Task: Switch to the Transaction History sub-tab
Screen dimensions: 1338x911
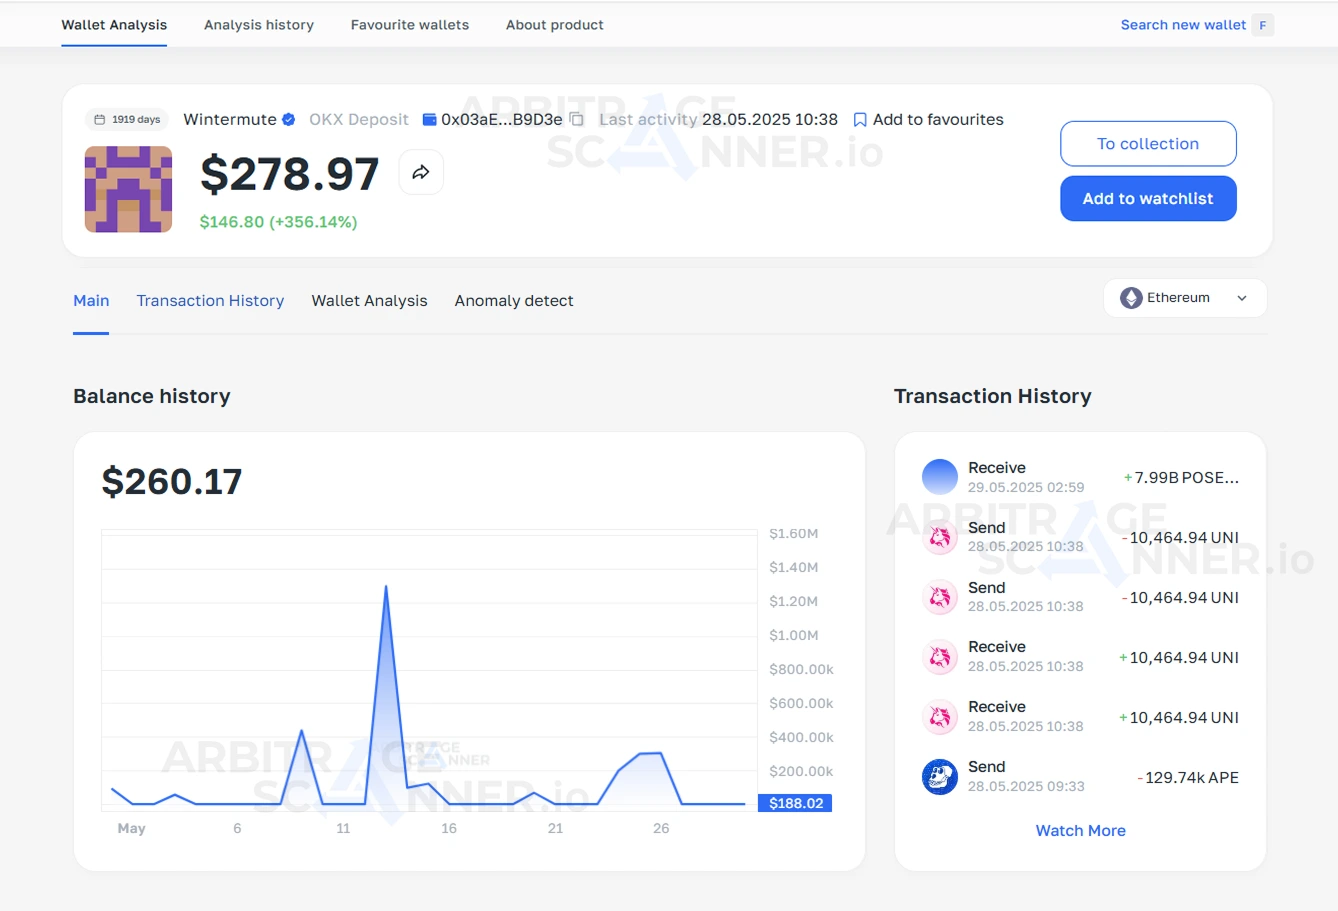Action: click(x=210, y=301)
